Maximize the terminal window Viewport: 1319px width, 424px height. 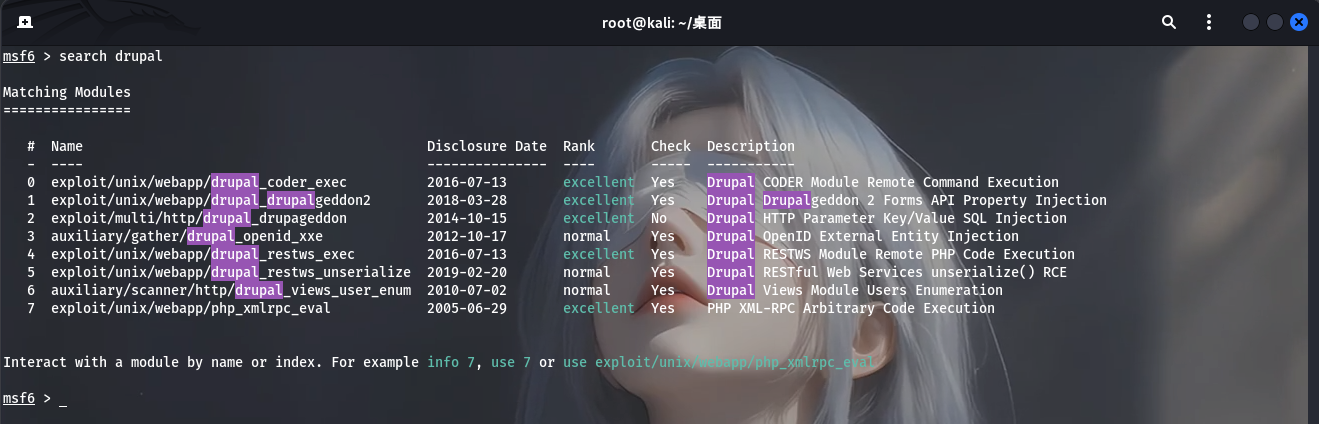1275,21
